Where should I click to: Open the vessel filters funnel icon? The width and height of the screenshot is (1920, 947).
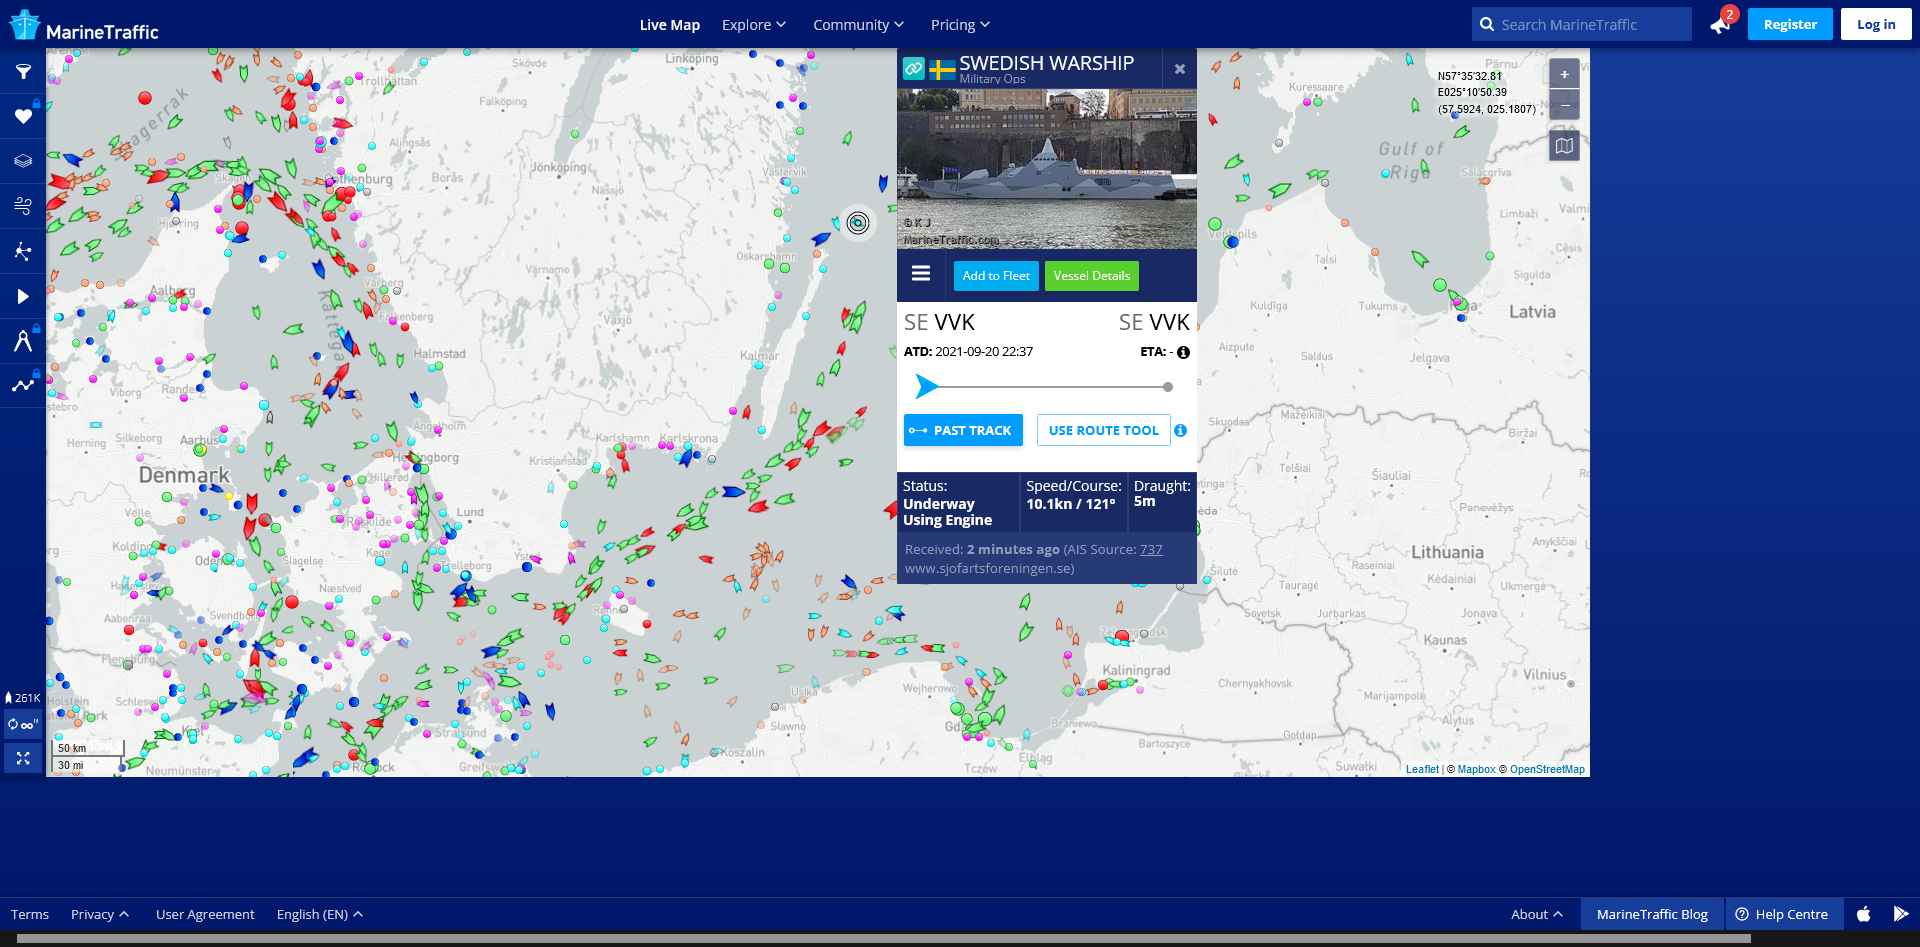[23, 71]
